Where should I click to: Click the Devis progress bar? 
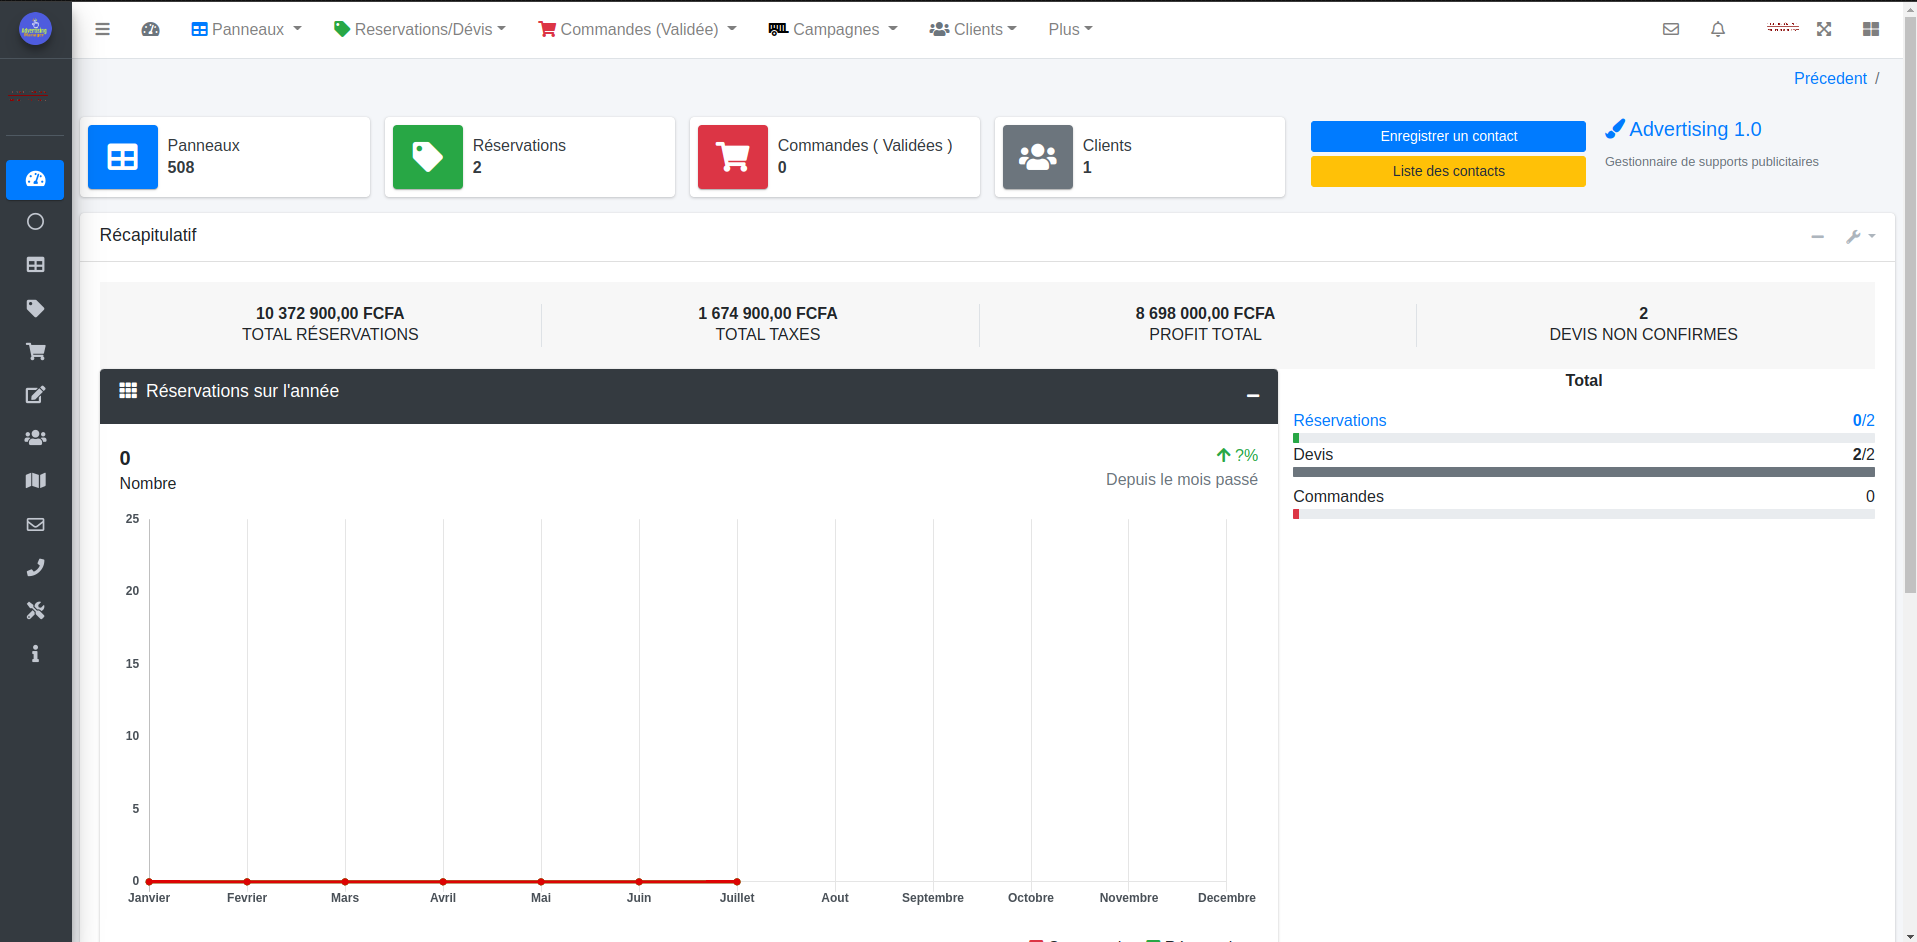(1583, 472)
